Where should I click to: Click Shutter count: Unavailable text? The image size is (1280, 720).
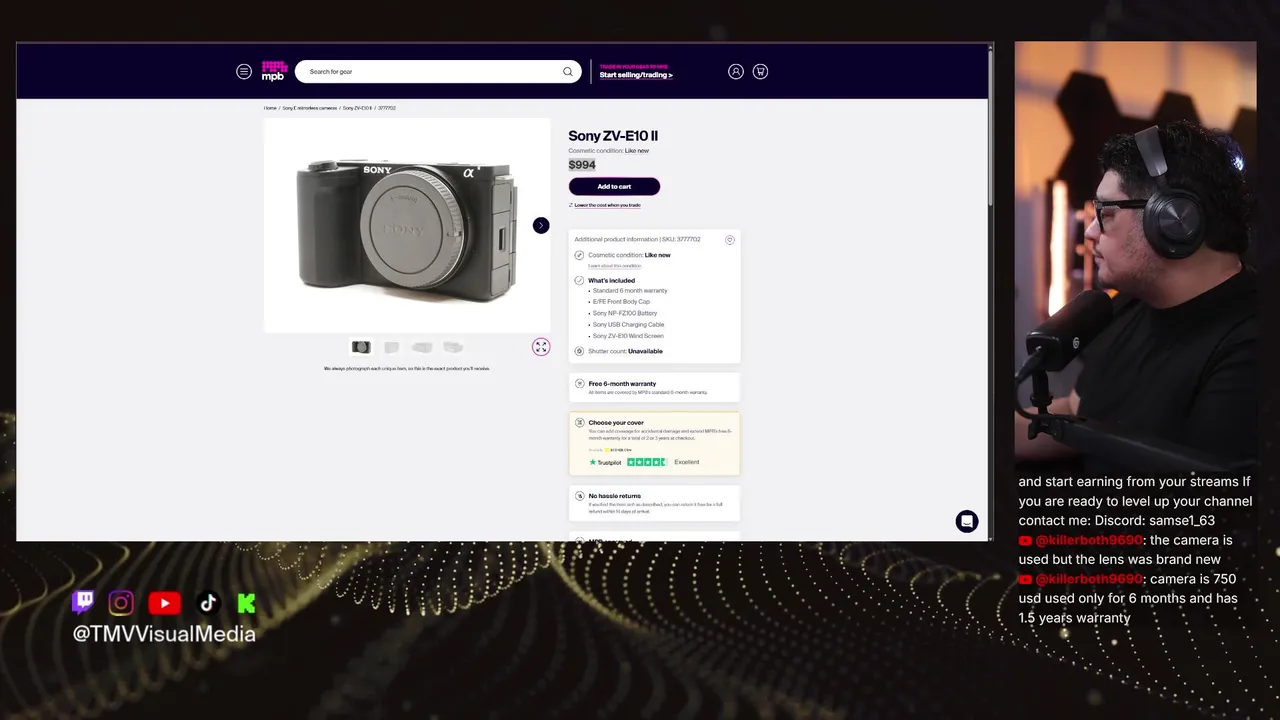tap(625, 351)
